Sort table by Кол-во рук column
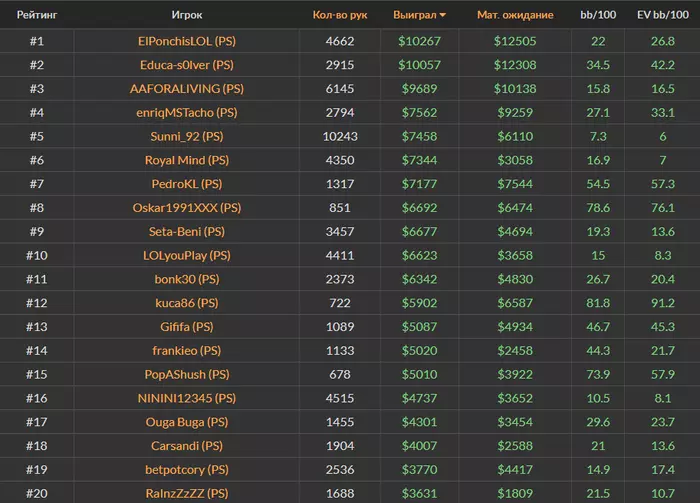 (338, 16)
